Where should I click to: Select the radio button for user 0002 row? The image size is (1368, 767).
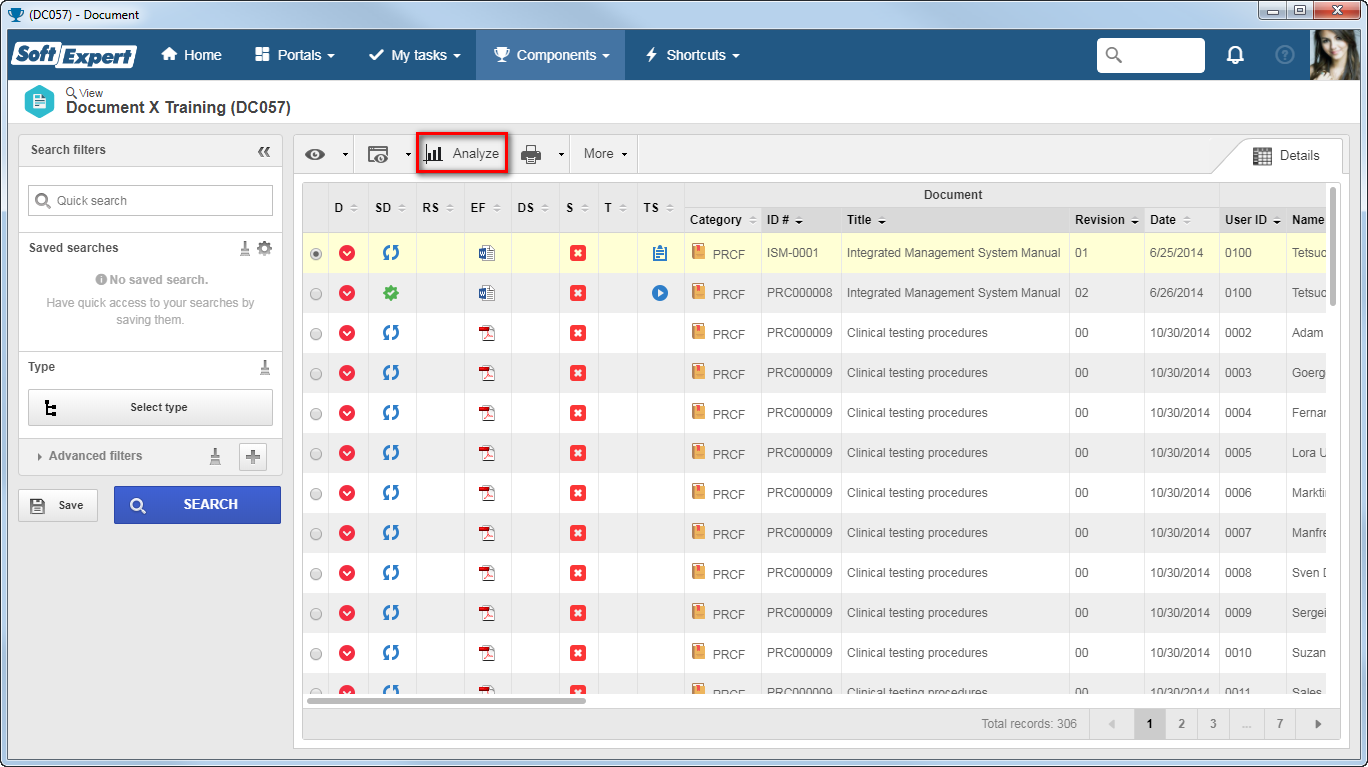[316, 334]
